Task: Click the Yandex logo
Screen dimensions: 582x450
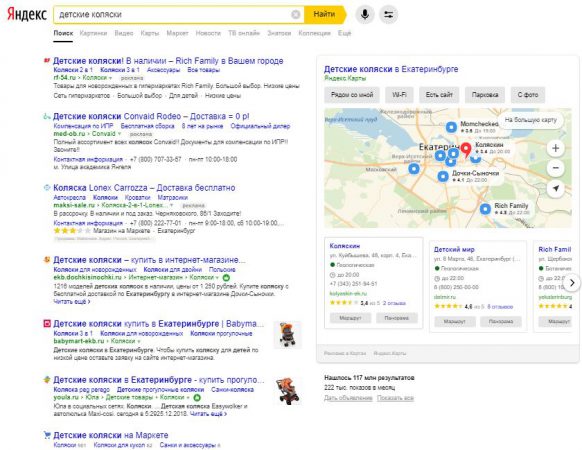Action: tap(27, 14)
